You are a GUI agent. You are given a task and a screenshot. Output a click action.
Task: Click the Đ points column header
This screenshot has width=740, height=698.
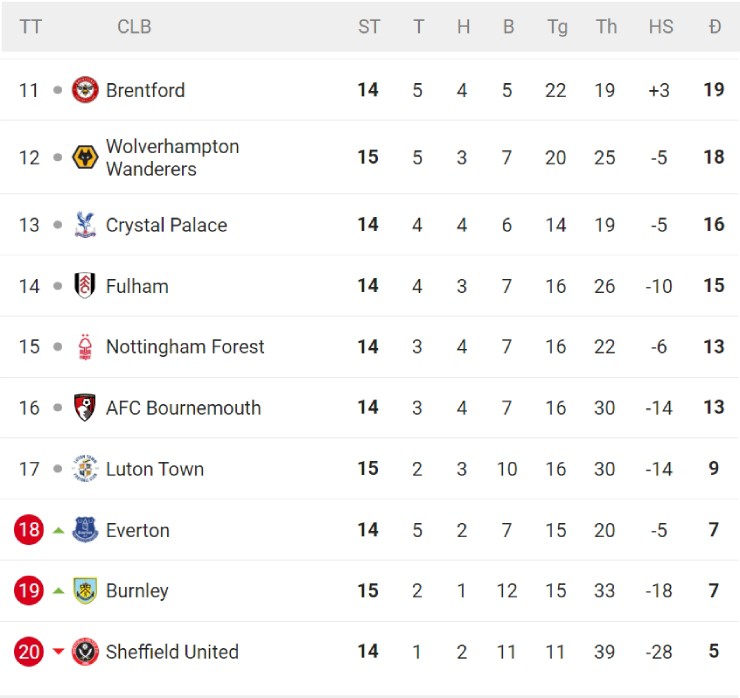tap(714, 27)
